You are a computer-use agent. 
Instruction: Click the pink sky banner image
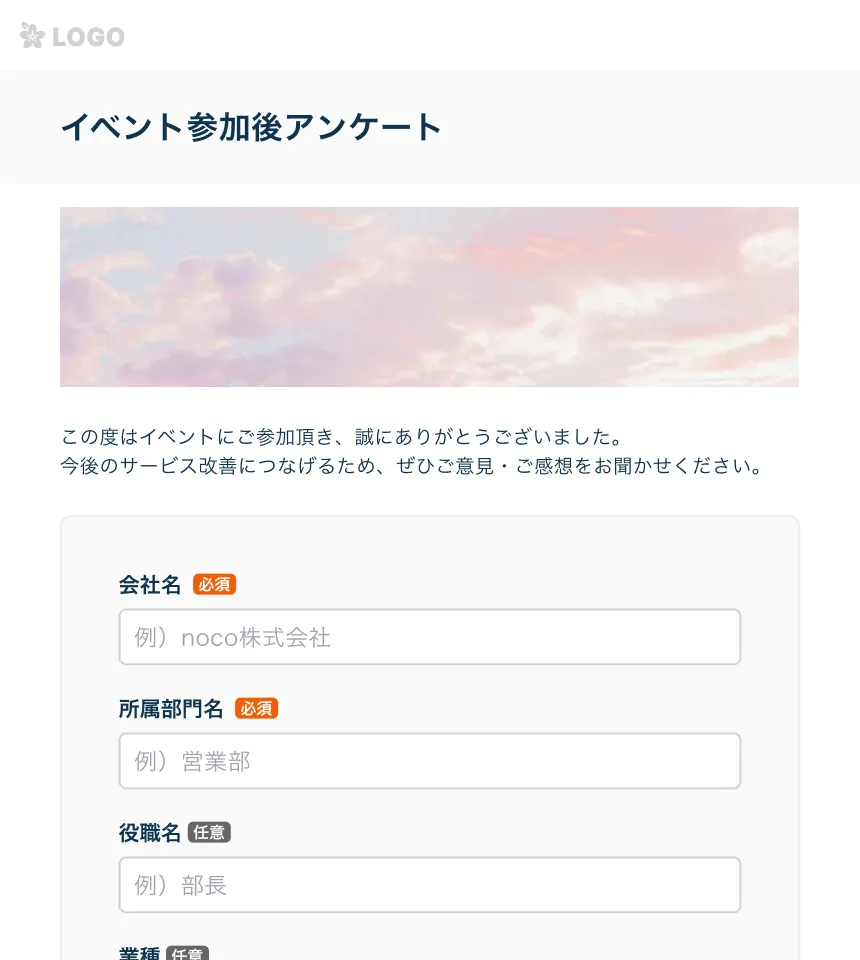pos(429,297)
